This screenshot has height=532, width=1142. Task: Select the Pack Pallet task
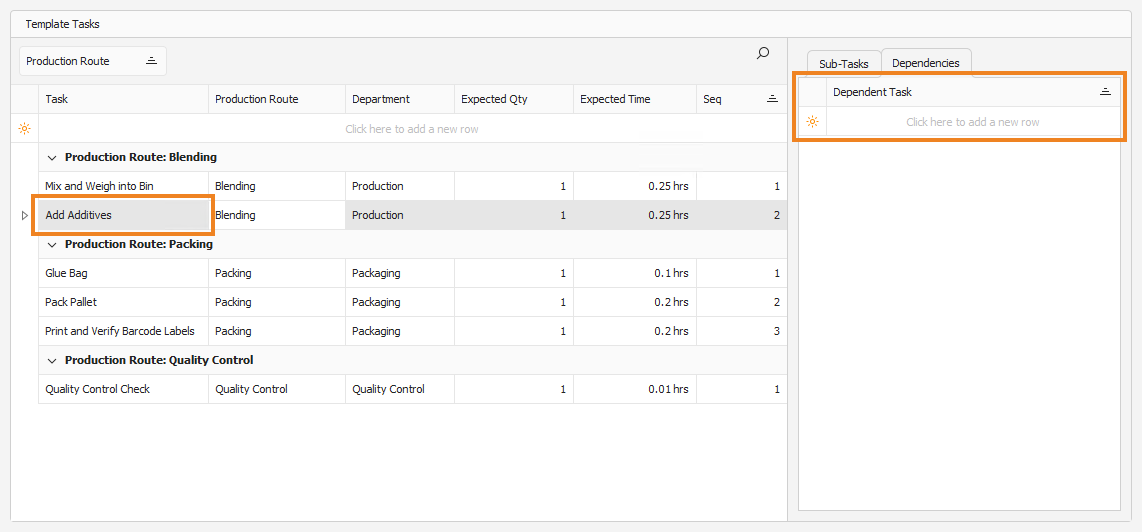coord(123,302)
